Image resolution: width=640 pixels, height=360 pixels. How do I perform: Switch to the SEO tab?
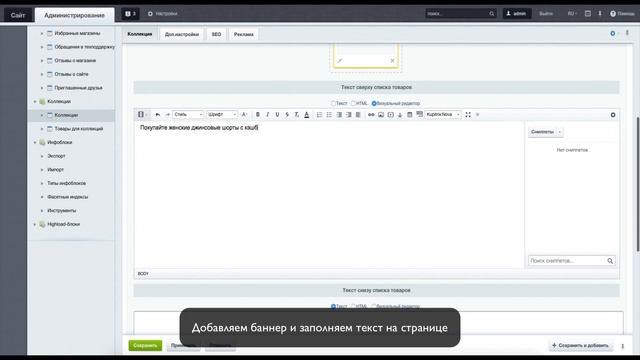pos(216,34)
